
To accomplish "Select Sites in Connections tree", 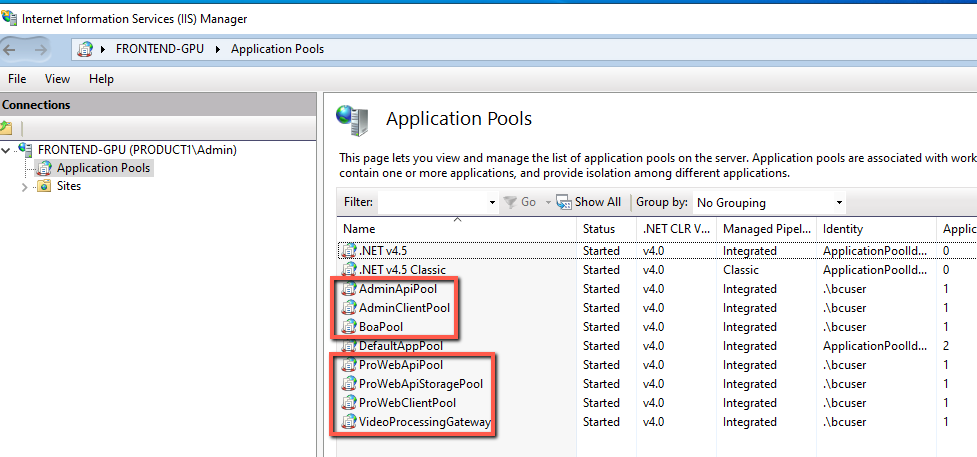I will 69,186.
